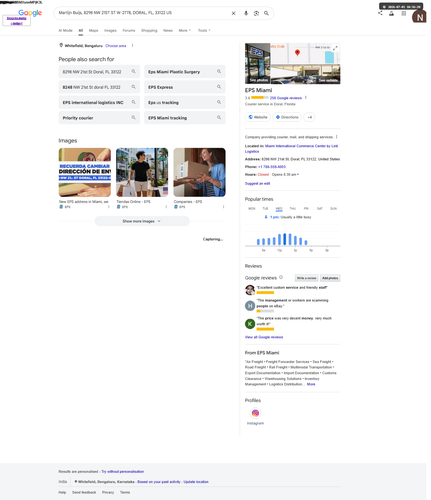Select THU in Popular times
The height and width of the screenshot is (500, 431).
(x=293, y=209)
